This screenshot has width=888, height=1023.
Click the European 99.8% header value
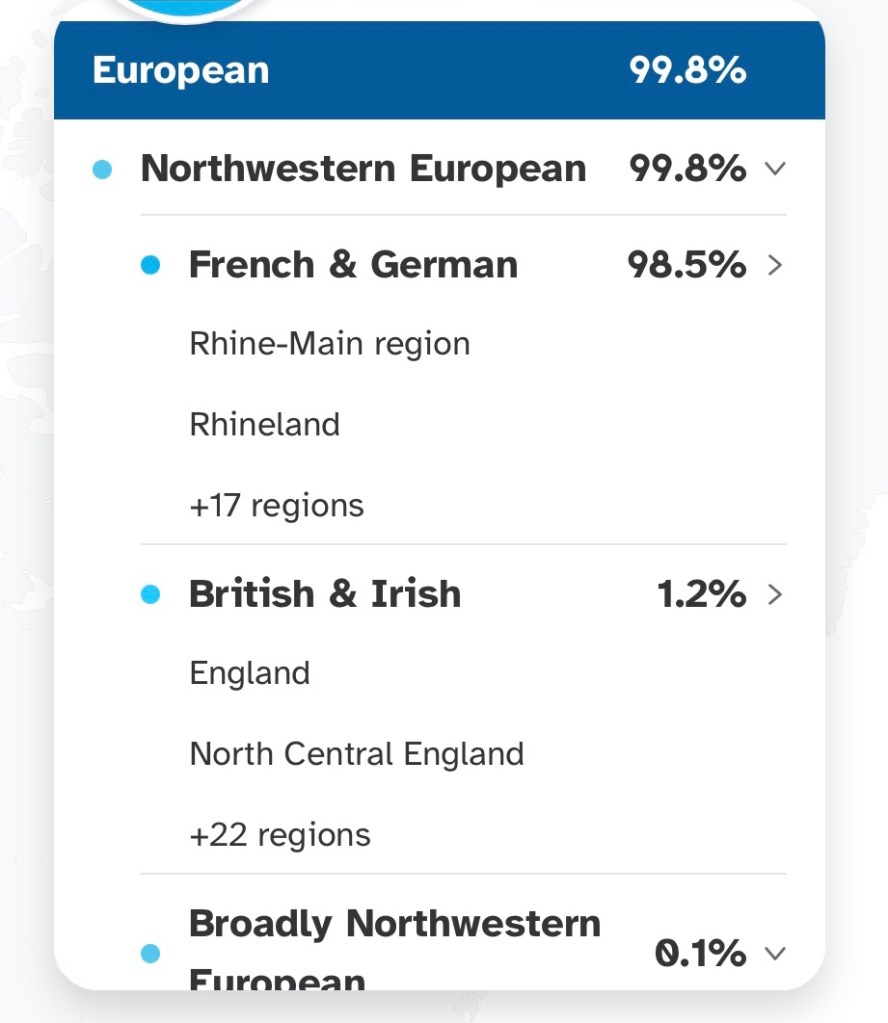tap(687, 71)
